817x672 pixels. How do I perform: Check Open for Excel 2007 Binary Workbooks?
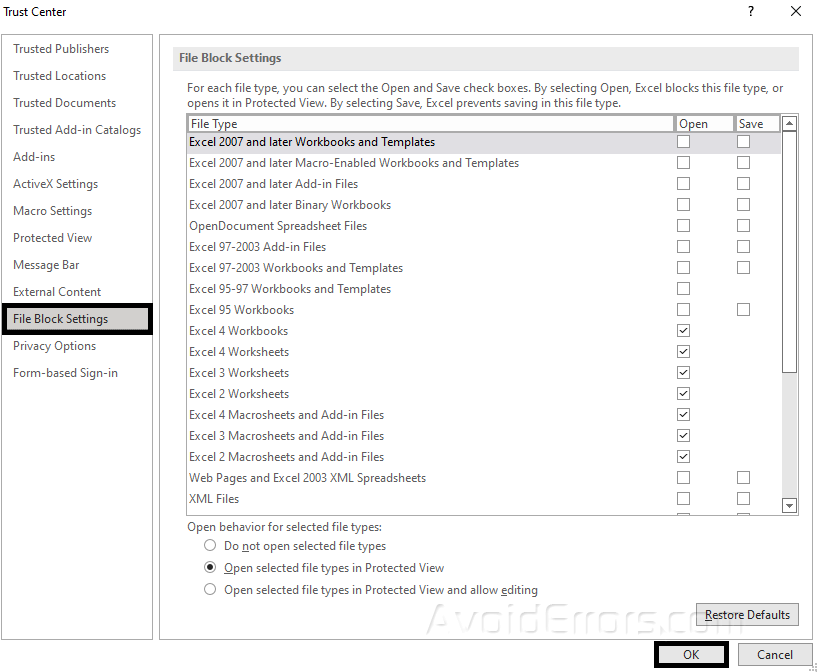pos(683,205)
